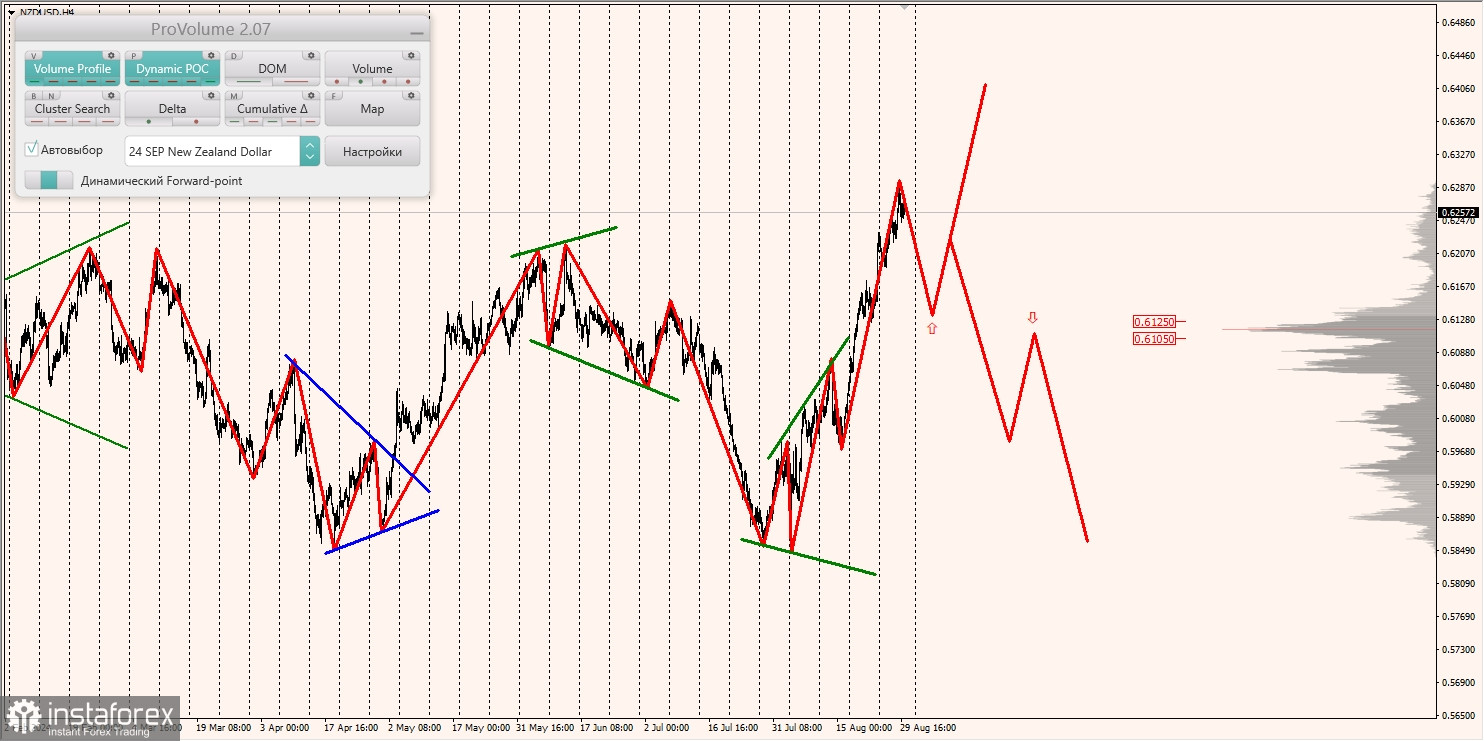Toggle the Map indicator
The width and height of the screenshot is (1484, 741).
point(372,109)
